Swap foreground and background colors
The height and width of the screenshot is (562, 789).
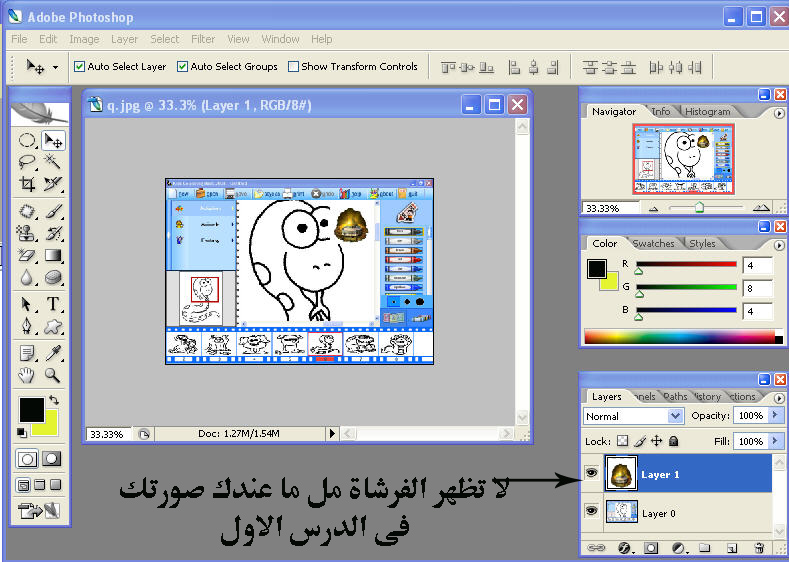pyautogui.click(x=54, y=400)
